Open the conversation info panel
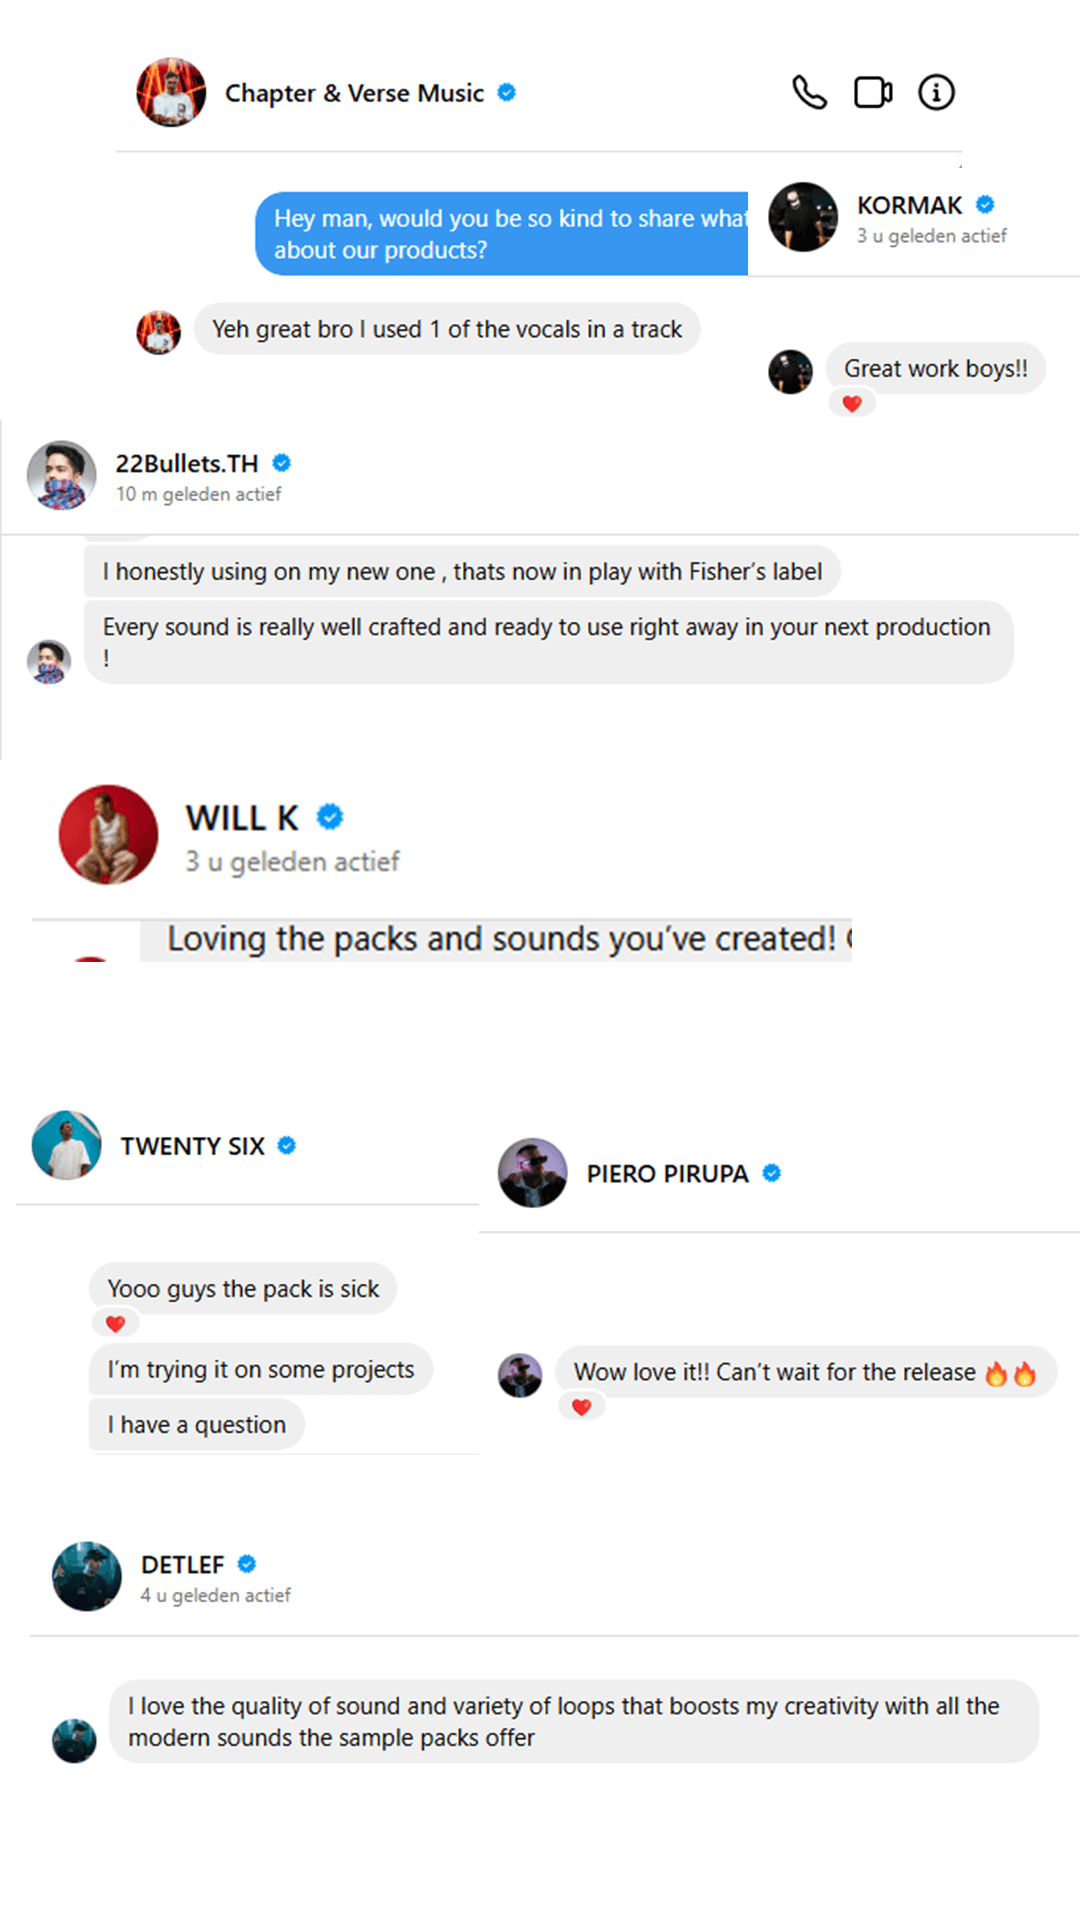1080x1920 pixels. click(936, 93)
